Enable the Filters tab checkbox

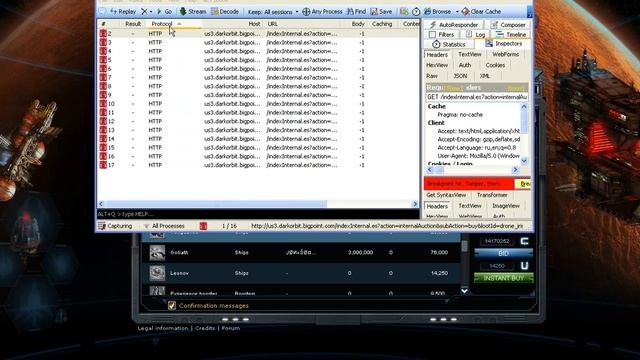(432, 35)
